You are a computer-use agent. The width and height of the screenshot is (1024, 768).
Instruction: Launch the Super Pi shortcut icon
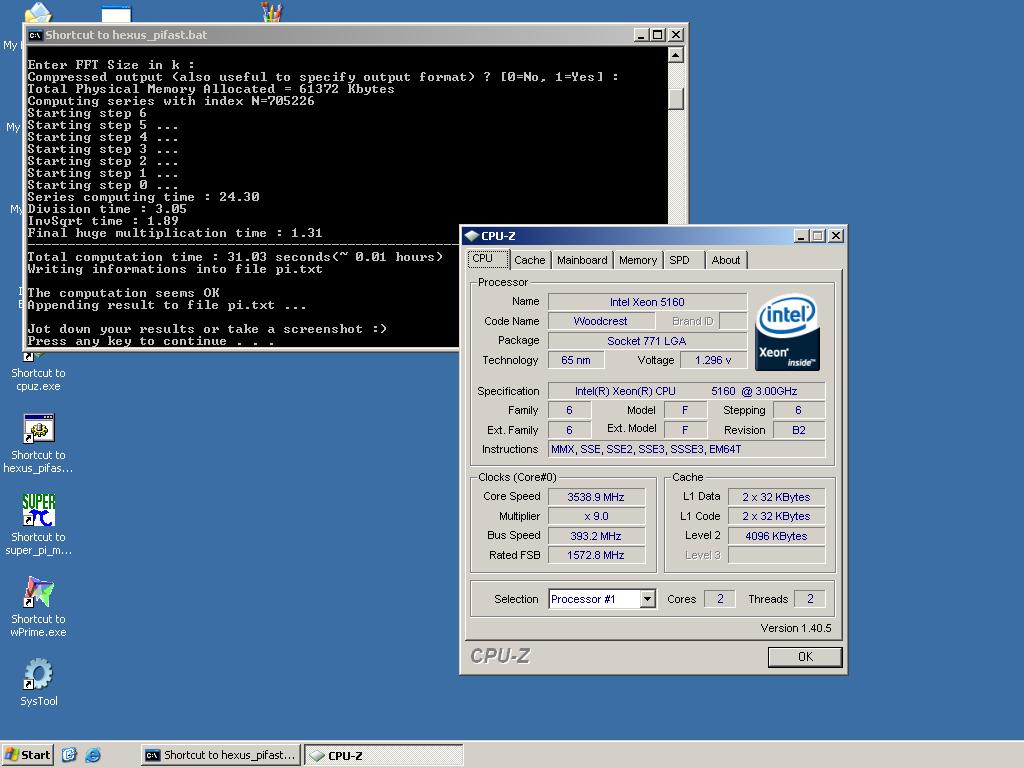(x=38, y=524)
